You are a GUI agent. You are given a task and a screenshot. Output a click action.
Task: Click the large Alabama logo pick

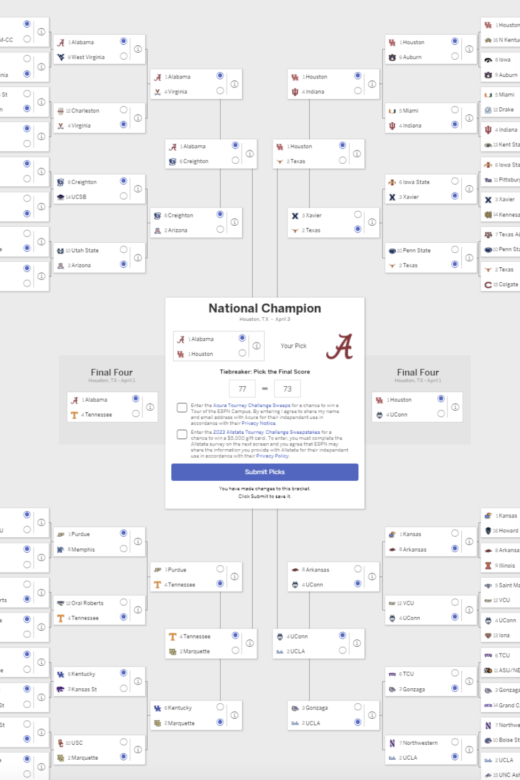pyautogui.click(x=339, y=347)
